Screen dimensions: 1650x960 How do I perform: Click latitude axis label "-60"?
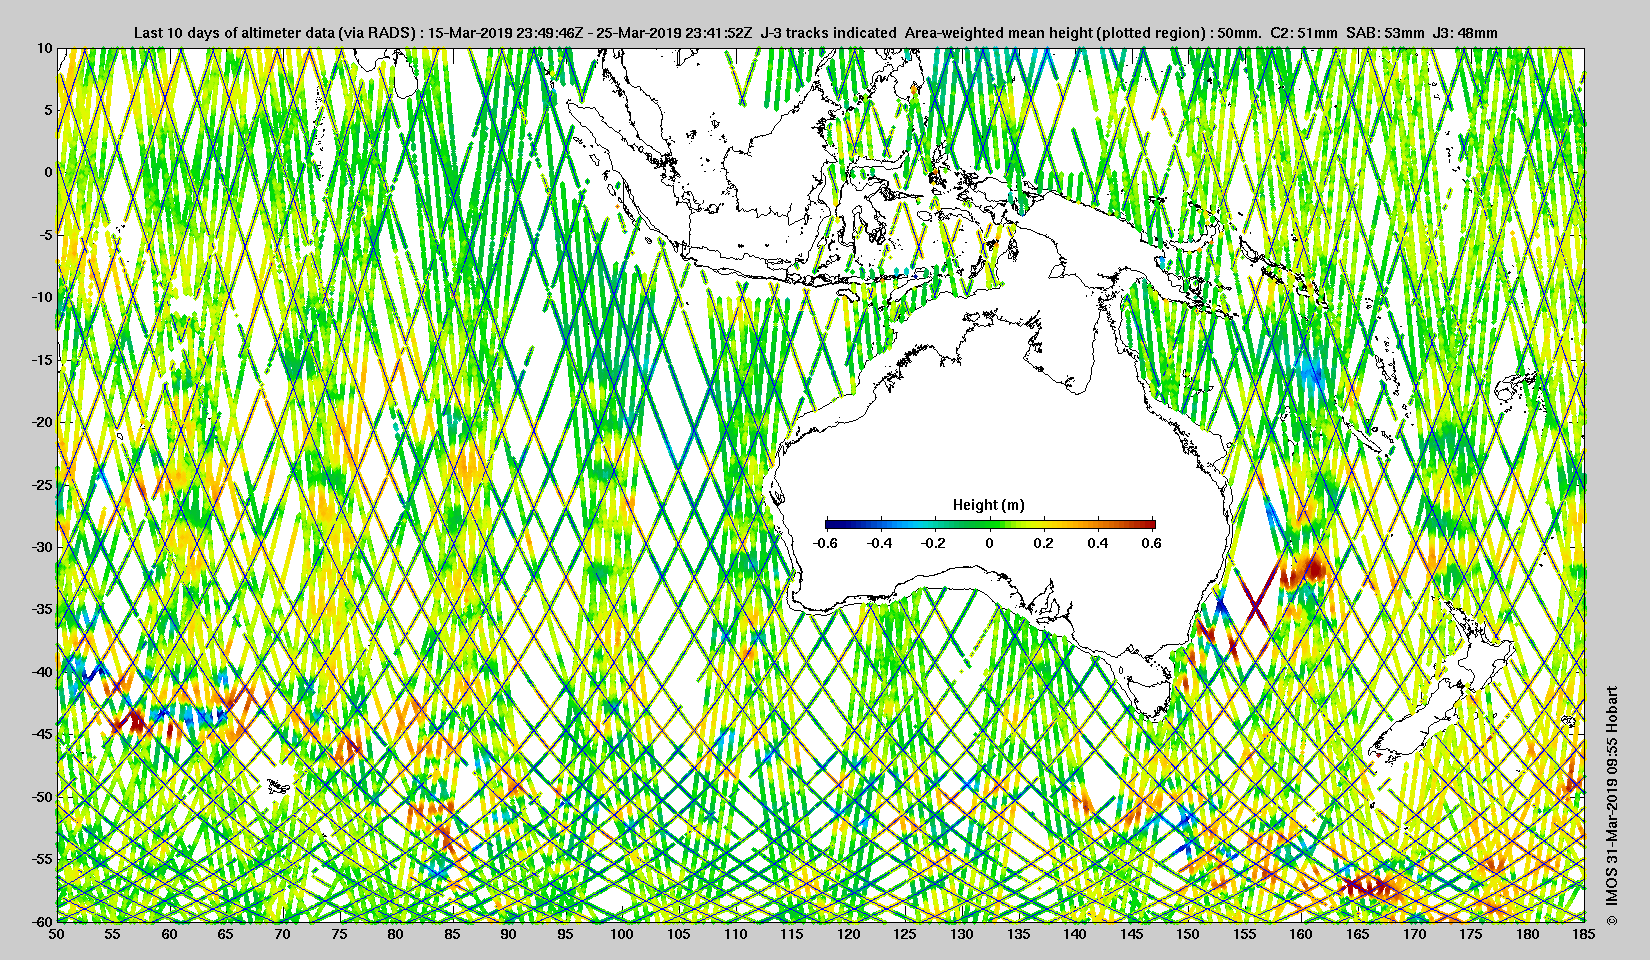coord(42,920)
